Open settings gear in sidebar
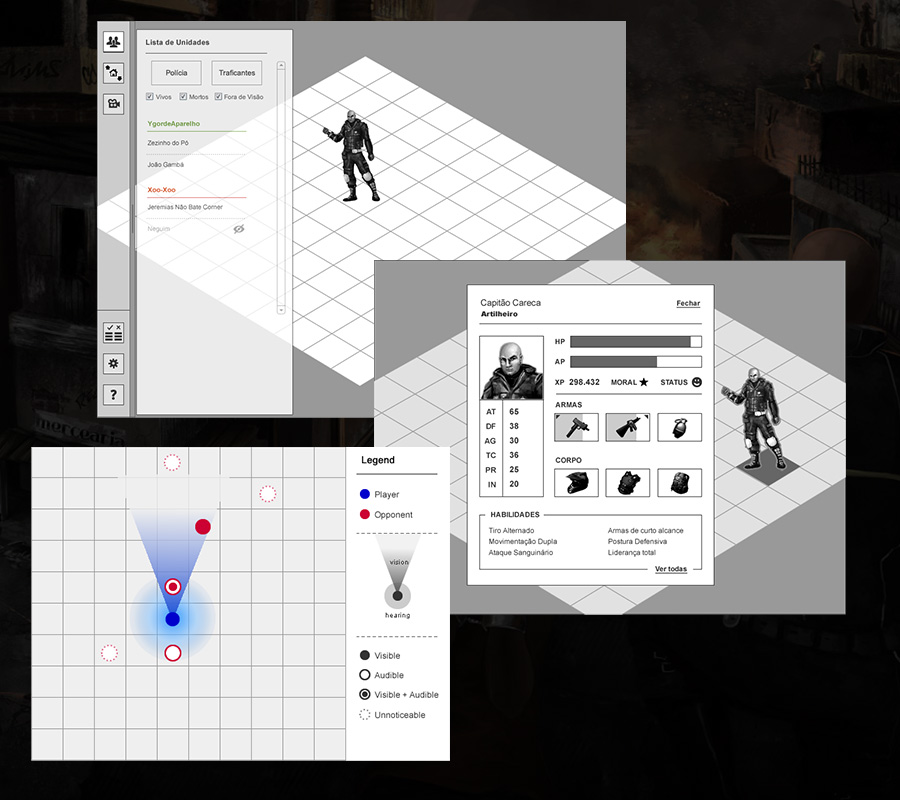The height and width of the screenshot is (800, 900). (113, 364)
